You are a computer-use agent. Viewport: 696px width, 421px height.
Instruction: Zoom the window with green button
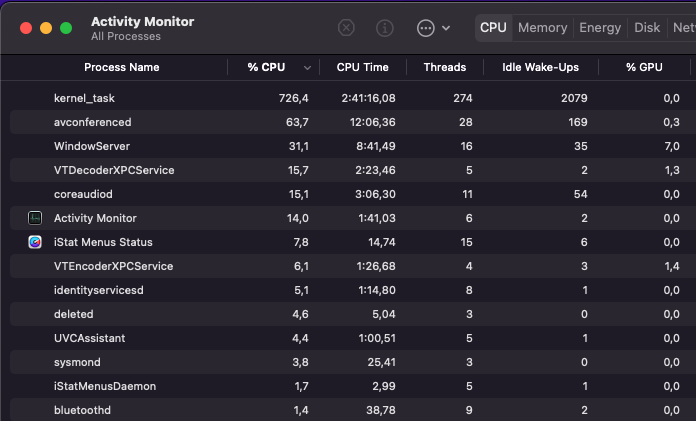[x=66, y=28]
